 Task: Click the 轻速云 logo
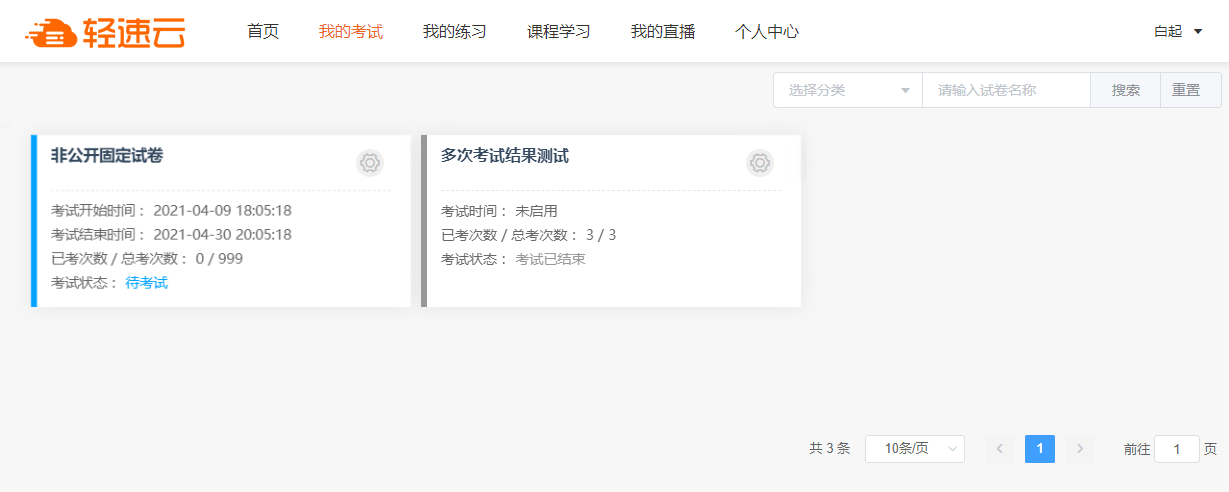105,32
